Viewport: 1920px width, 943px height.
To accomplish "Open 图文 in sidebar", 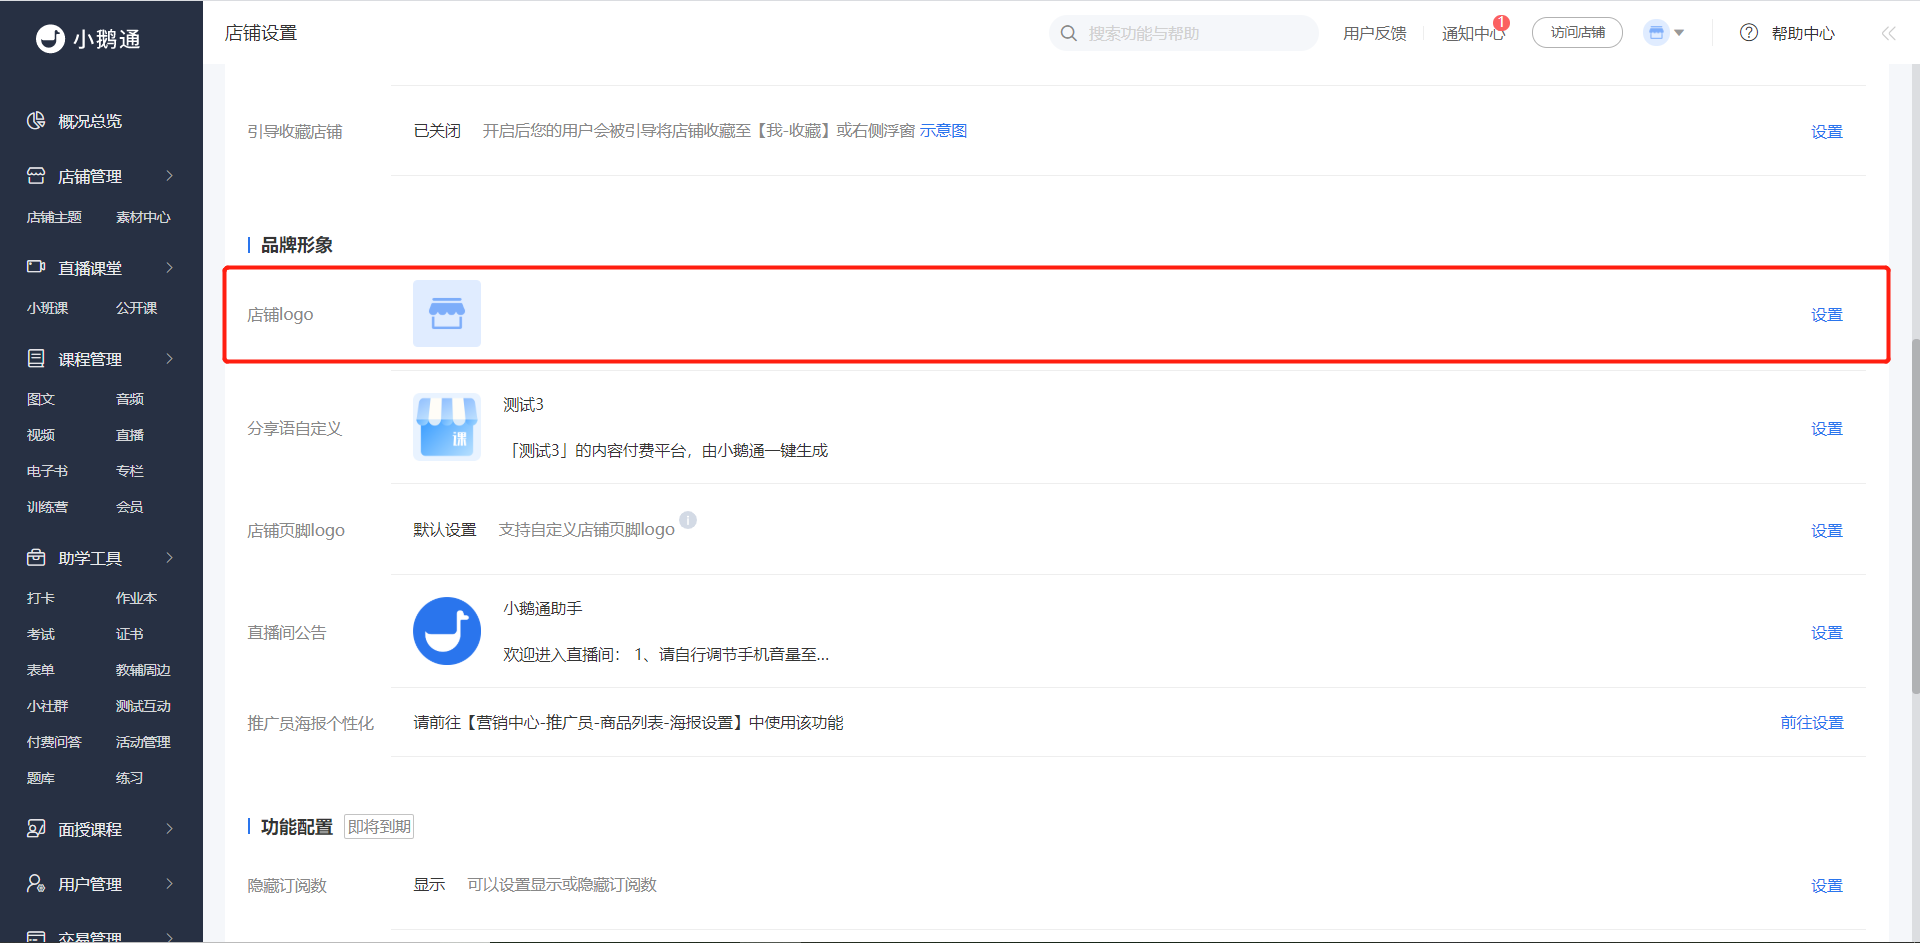I will 40,399.
